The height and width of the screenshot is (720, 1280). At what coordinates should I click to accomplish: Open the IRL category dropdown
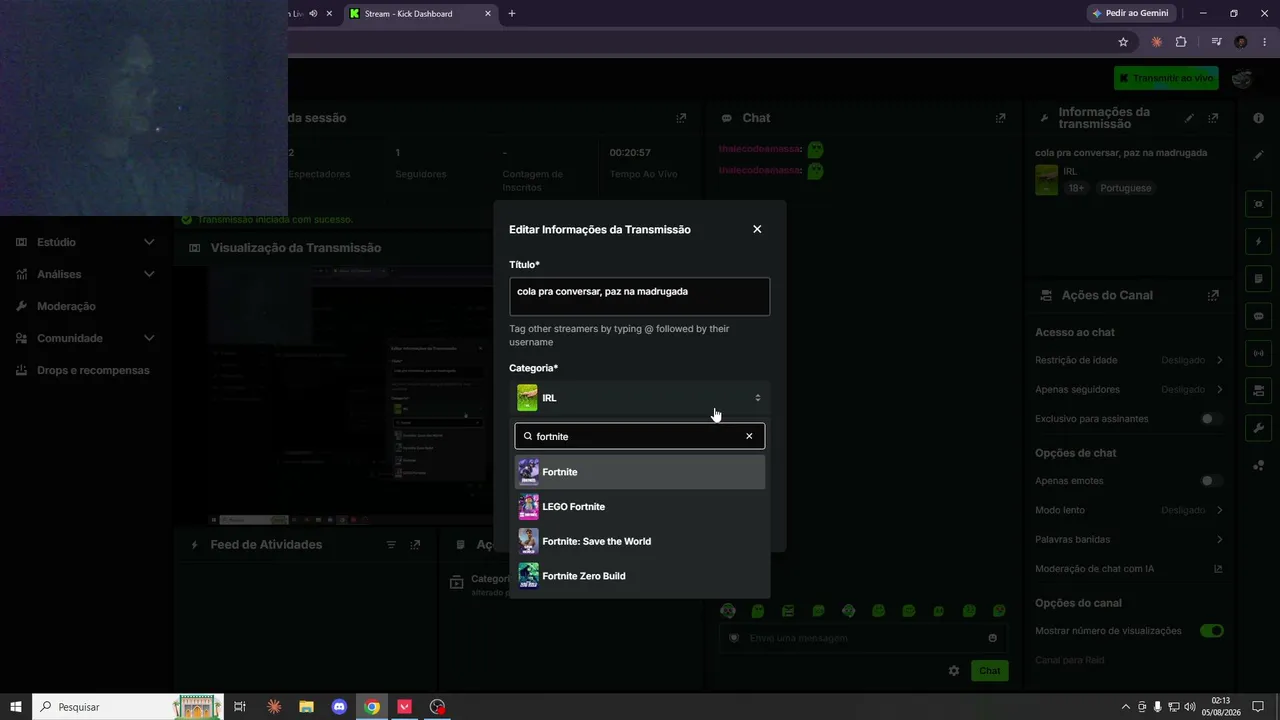639,398
